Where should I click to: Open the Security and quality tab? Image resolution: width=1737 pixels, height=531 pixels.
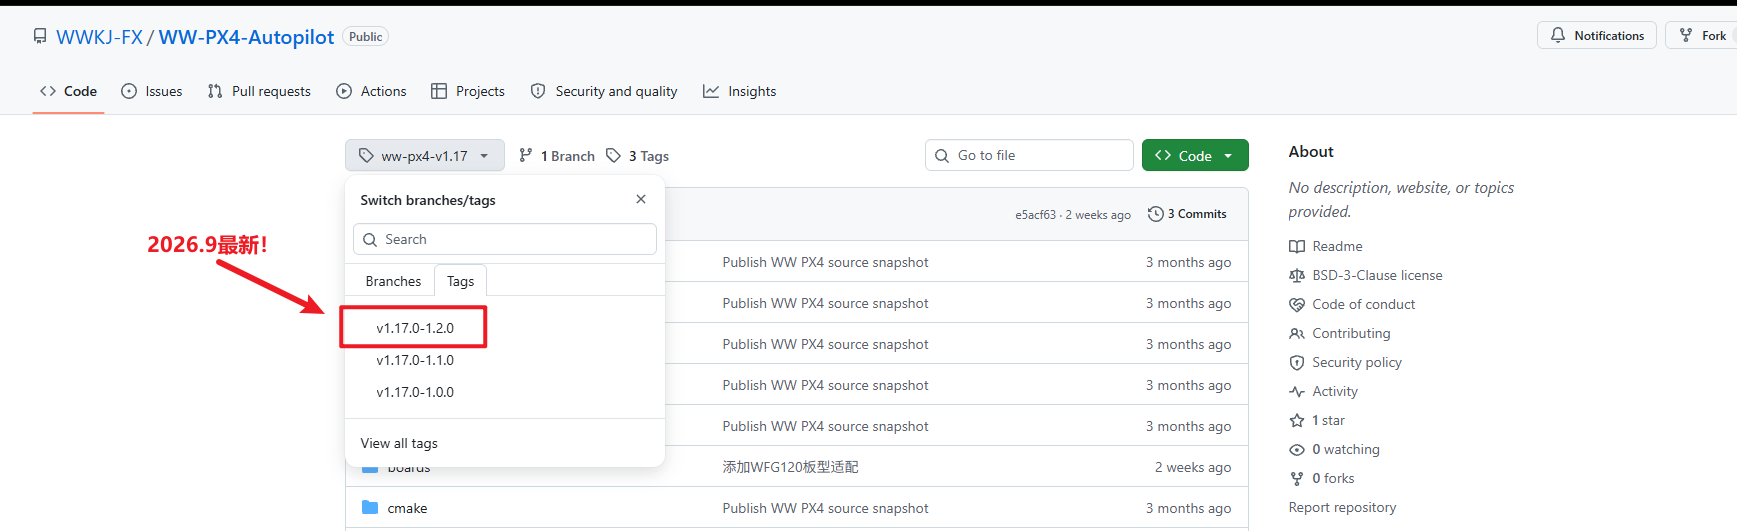[x=604, y=91]
